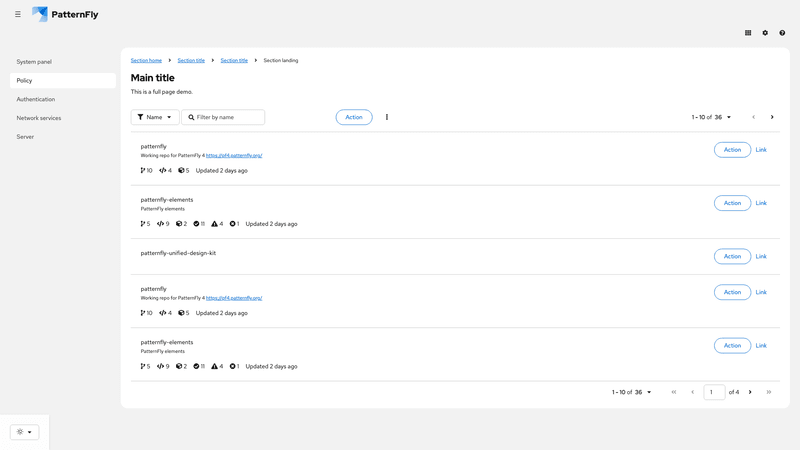Open the bottom 1-10 of 36 per-page dropdown

pyautogui.click(x=632, y=392)
